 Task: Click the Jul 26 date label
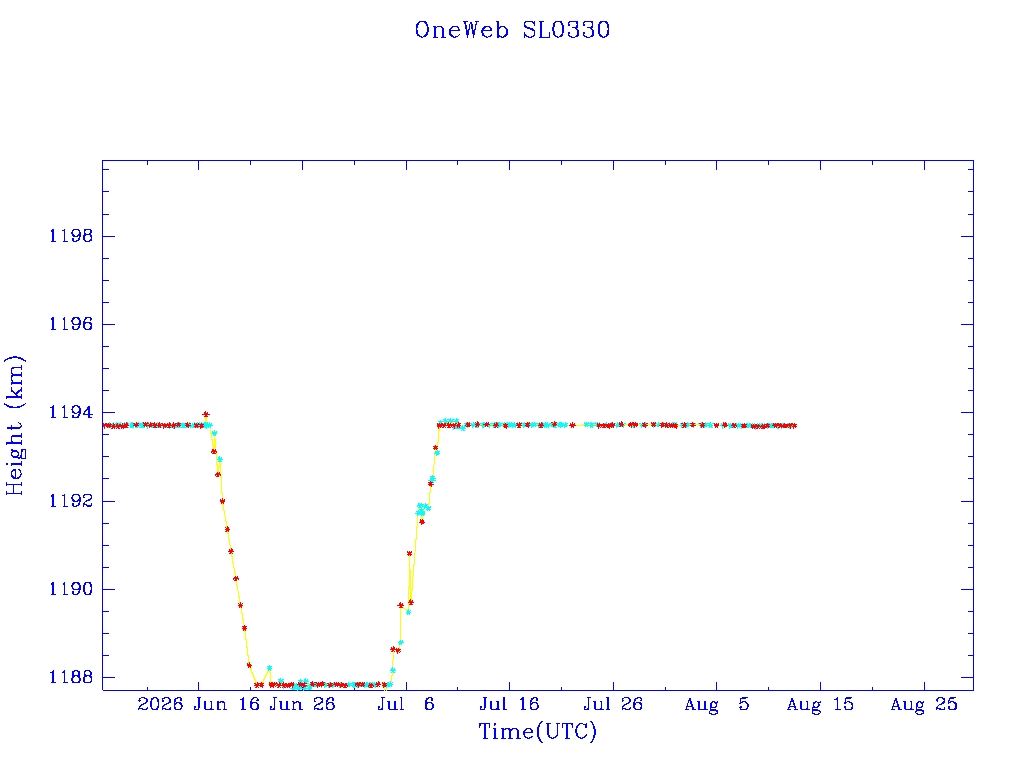tap(613, 704)
